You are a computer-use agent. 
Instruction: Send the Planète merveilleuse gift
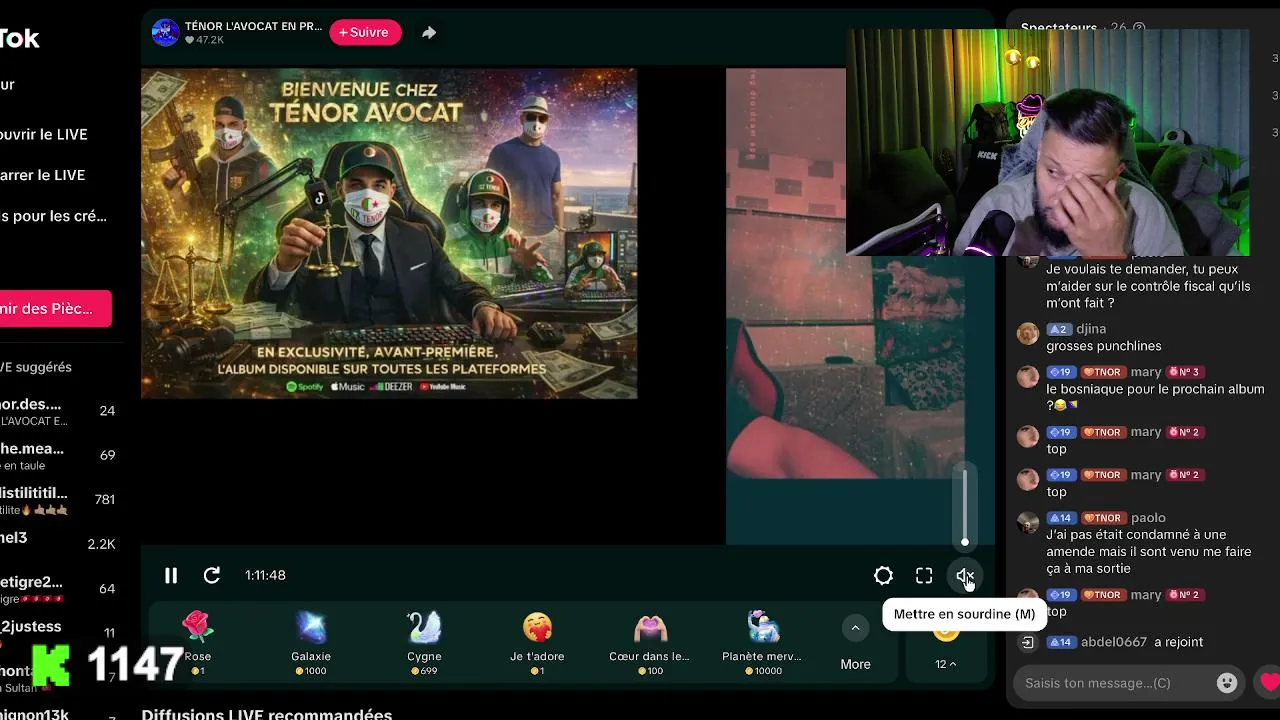[762, 642]
